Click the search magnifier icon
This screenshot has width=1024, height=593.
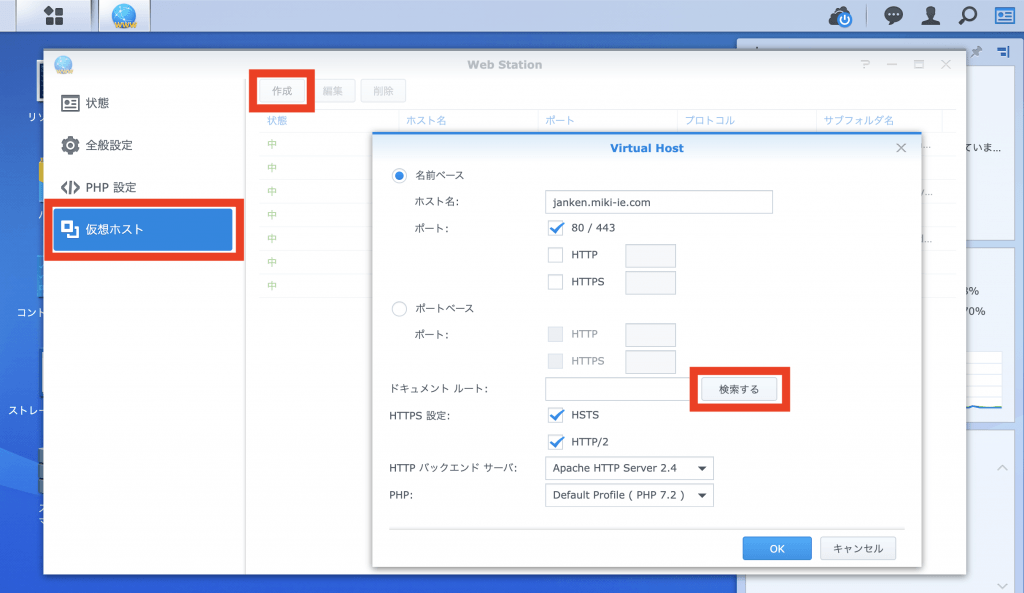click(967, 16)
